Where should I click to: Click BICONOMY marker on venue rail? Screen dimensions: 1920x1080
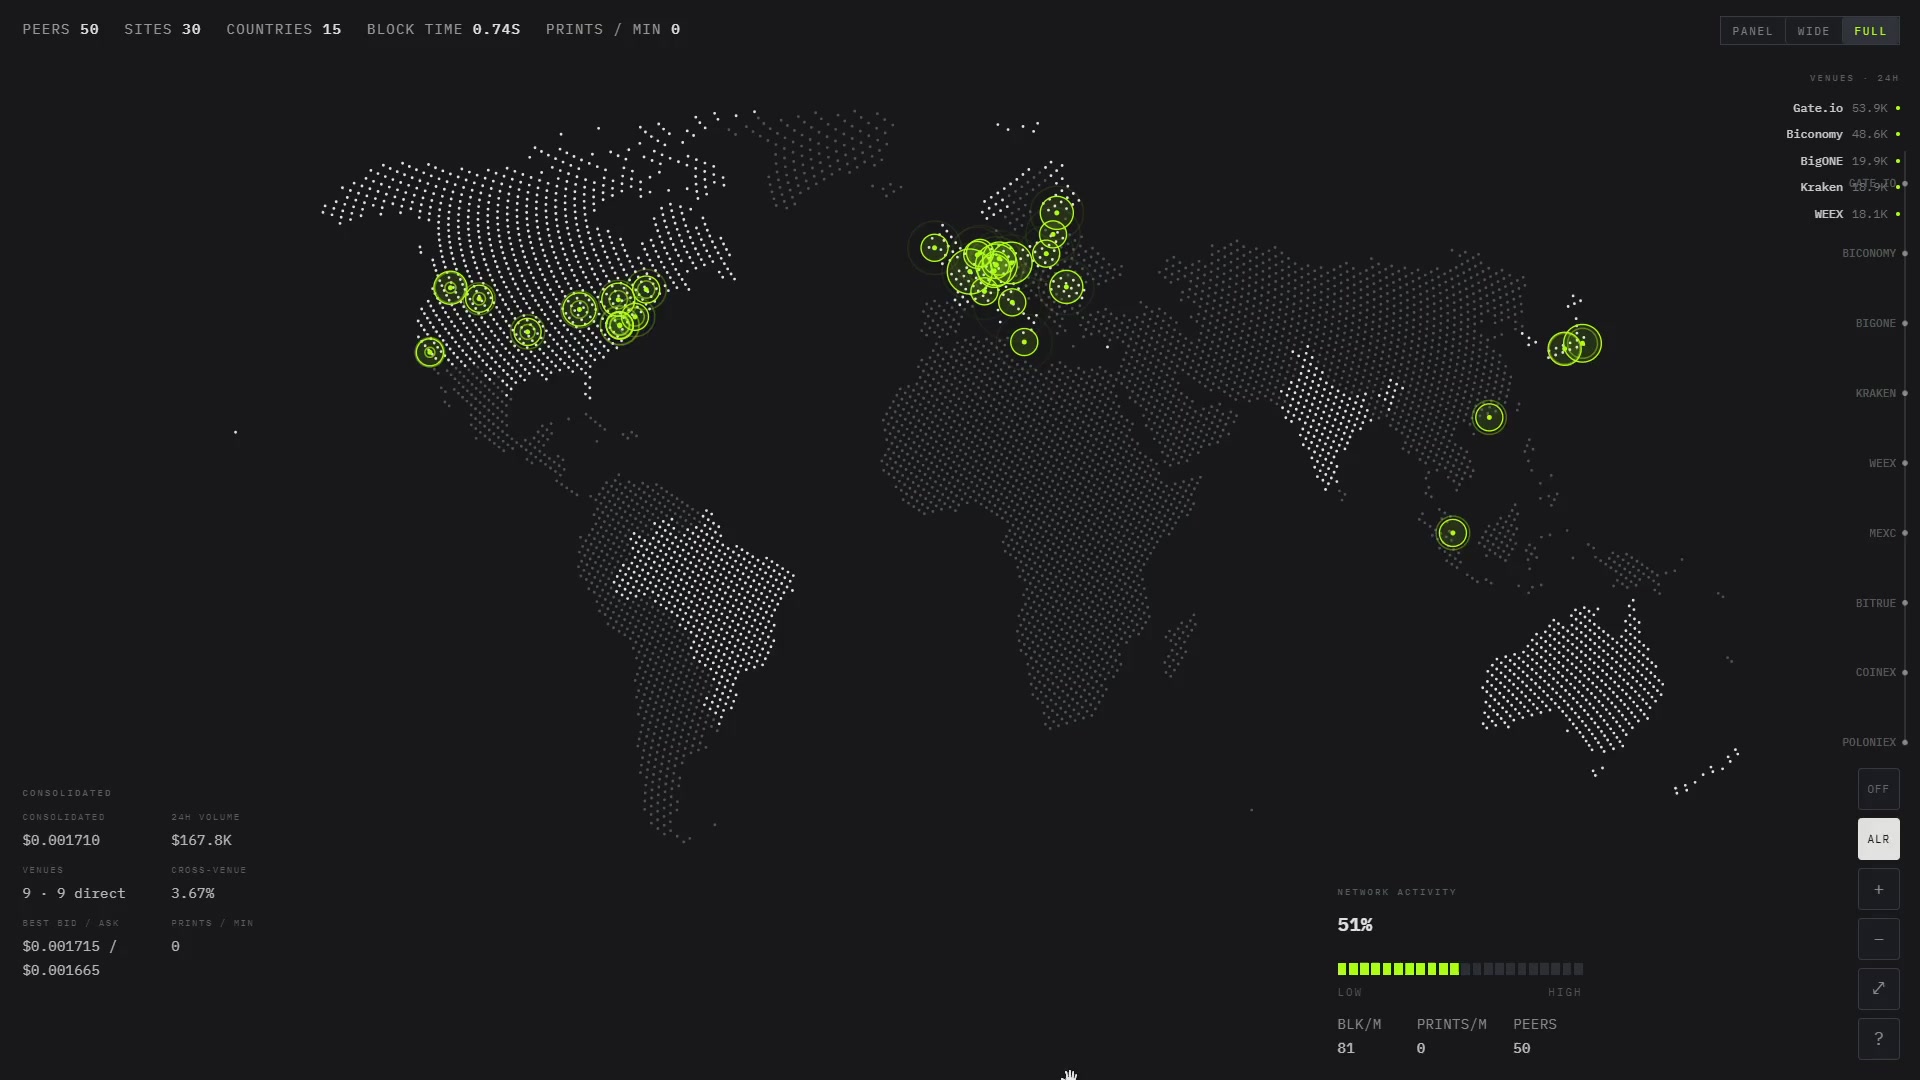(x=1904, y=254)
